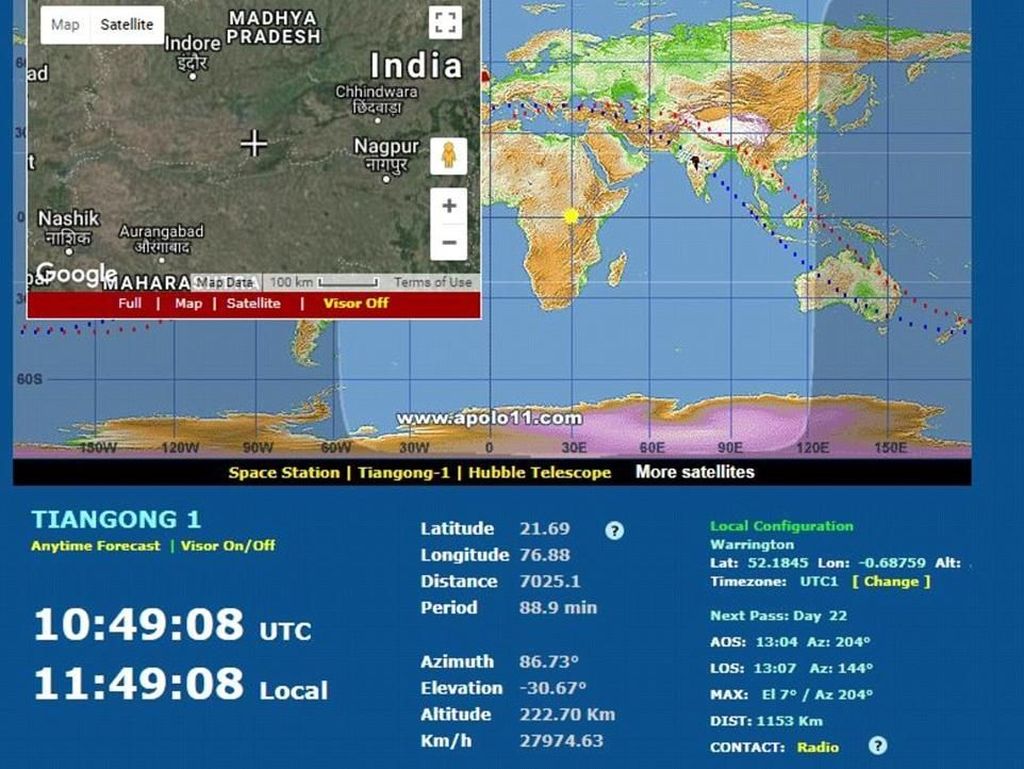Select Map in the red map bar
Screen dimensions: 1024x769
[188, 304]
